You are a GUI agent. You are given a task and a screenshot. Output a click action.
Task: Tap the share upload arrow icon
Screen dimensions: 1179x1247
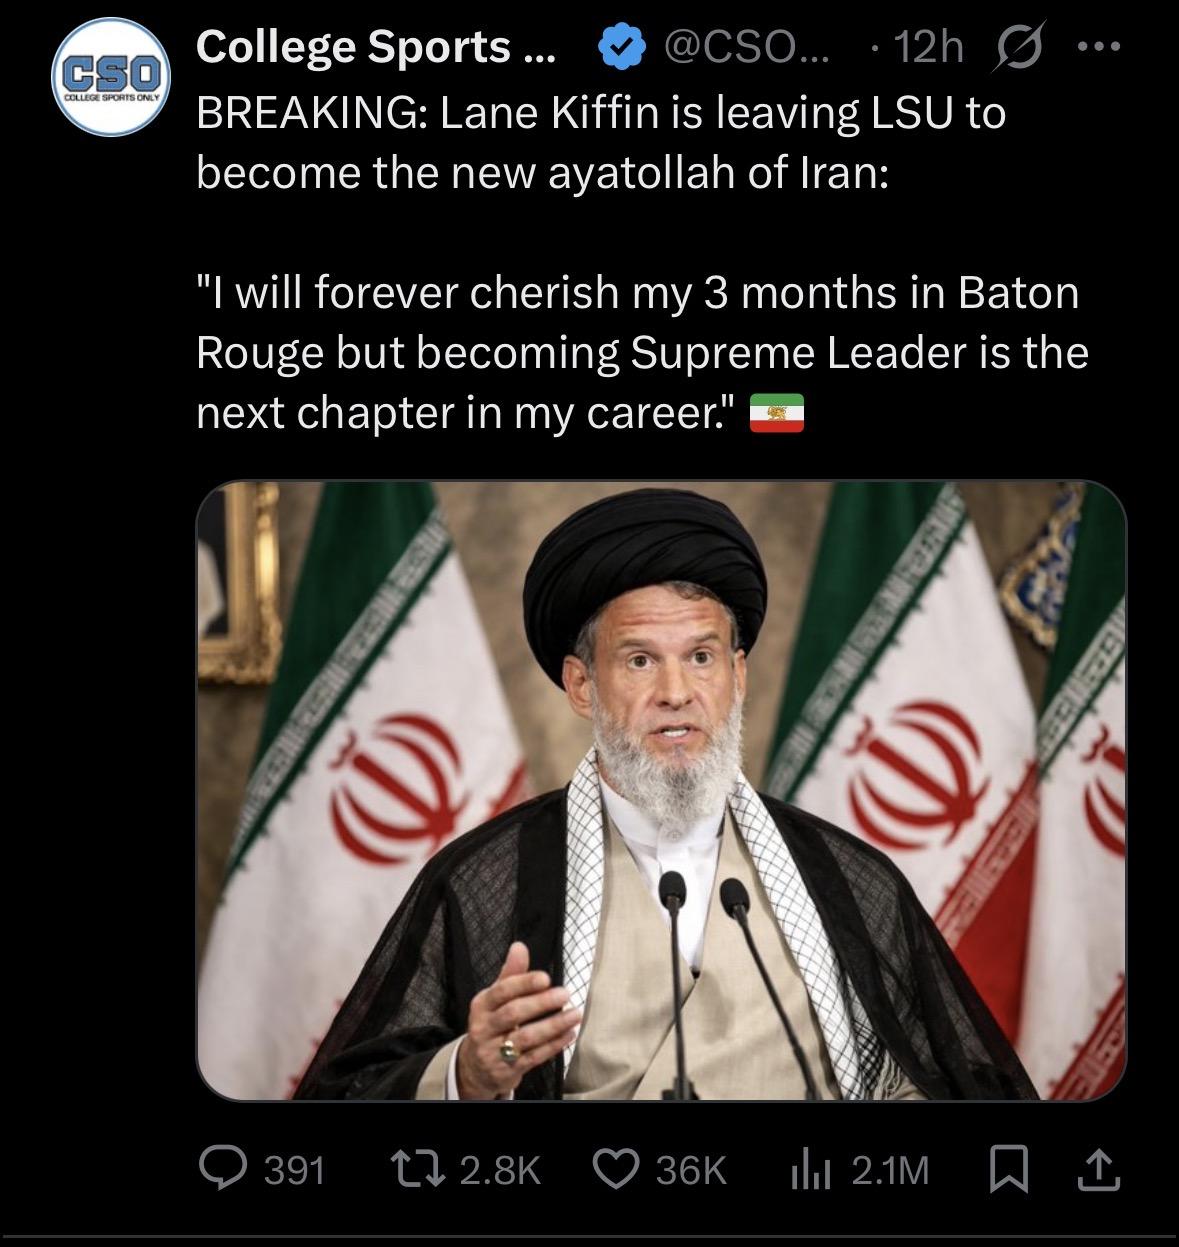(x=1096, y=1168)
